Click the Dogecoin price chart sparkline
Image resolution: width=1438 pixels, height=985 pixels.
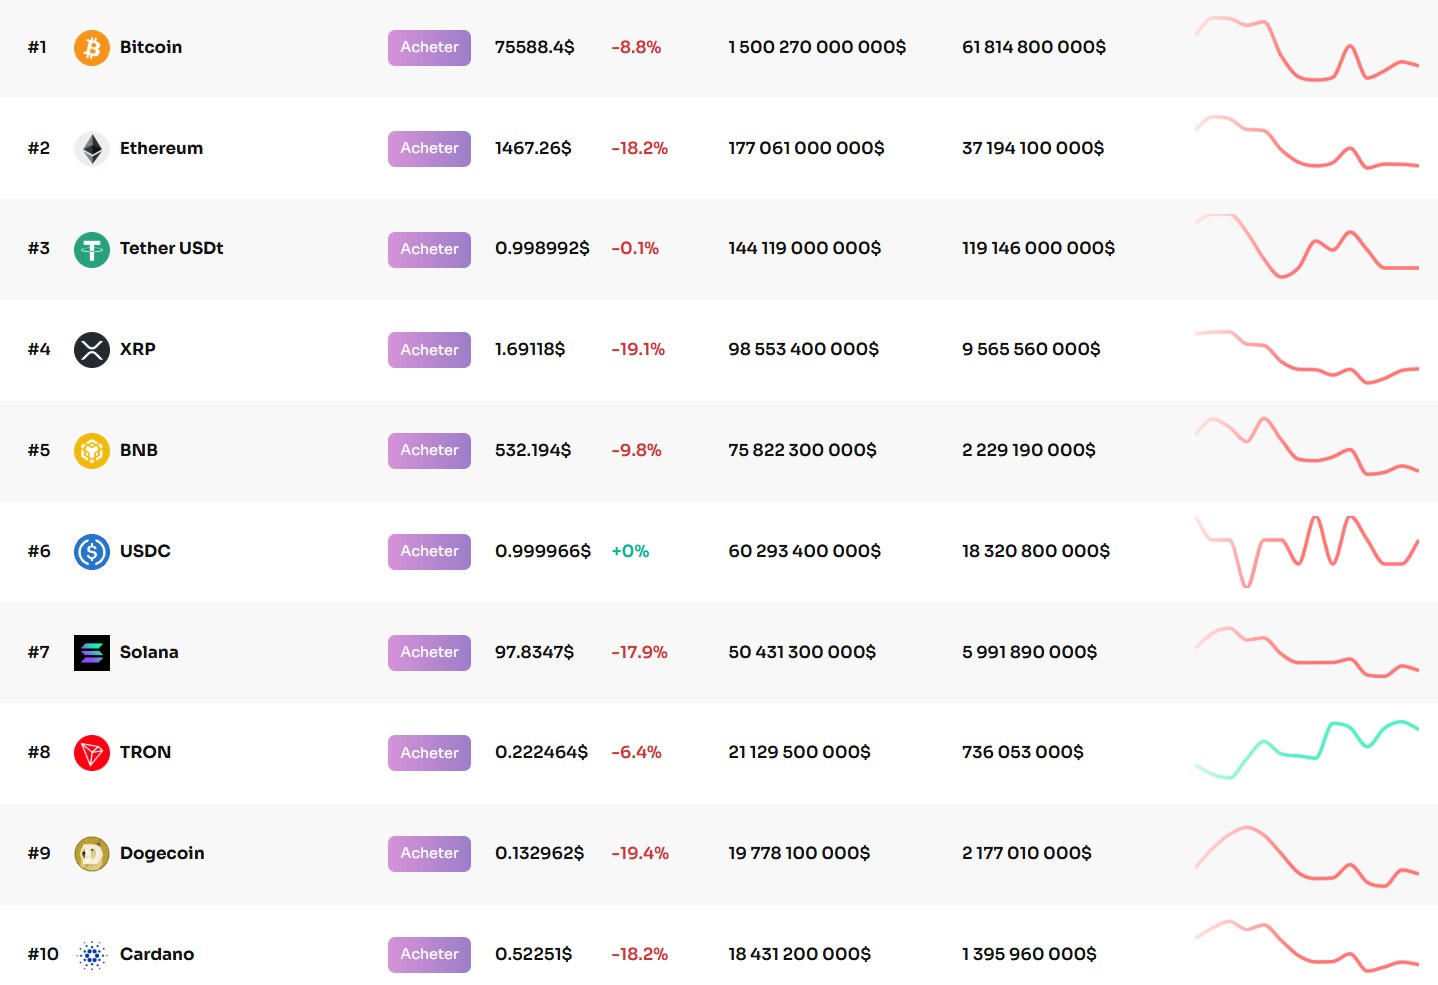click(1305, 853)
